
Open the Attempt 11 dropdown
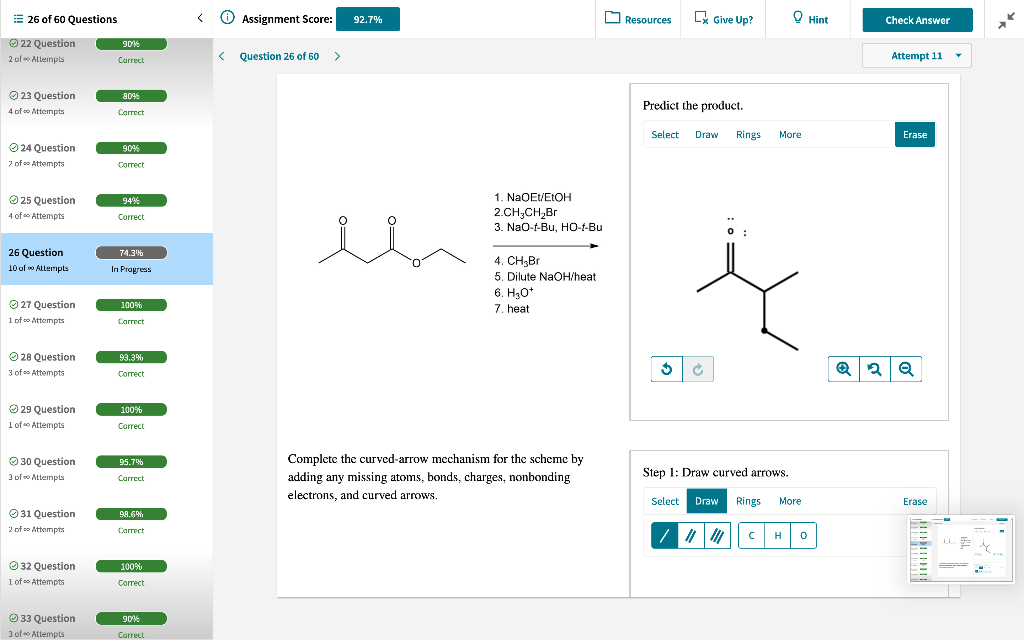pos(916,55)
